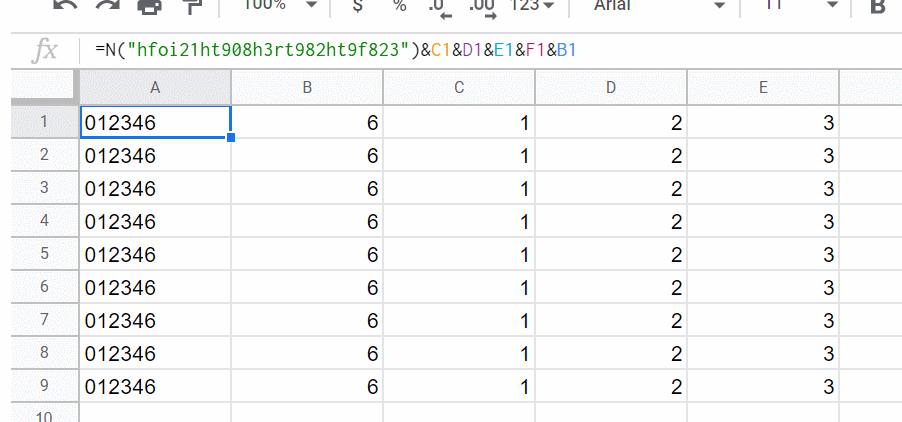
Task: Apply percent format to cell
Action: 399,6
